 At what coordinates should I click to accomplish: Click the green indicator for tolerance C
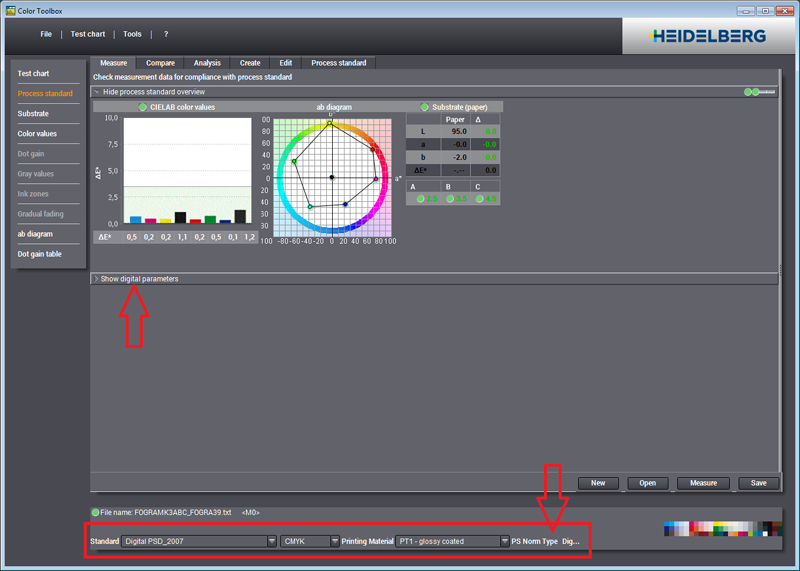(x=481, y=199)
